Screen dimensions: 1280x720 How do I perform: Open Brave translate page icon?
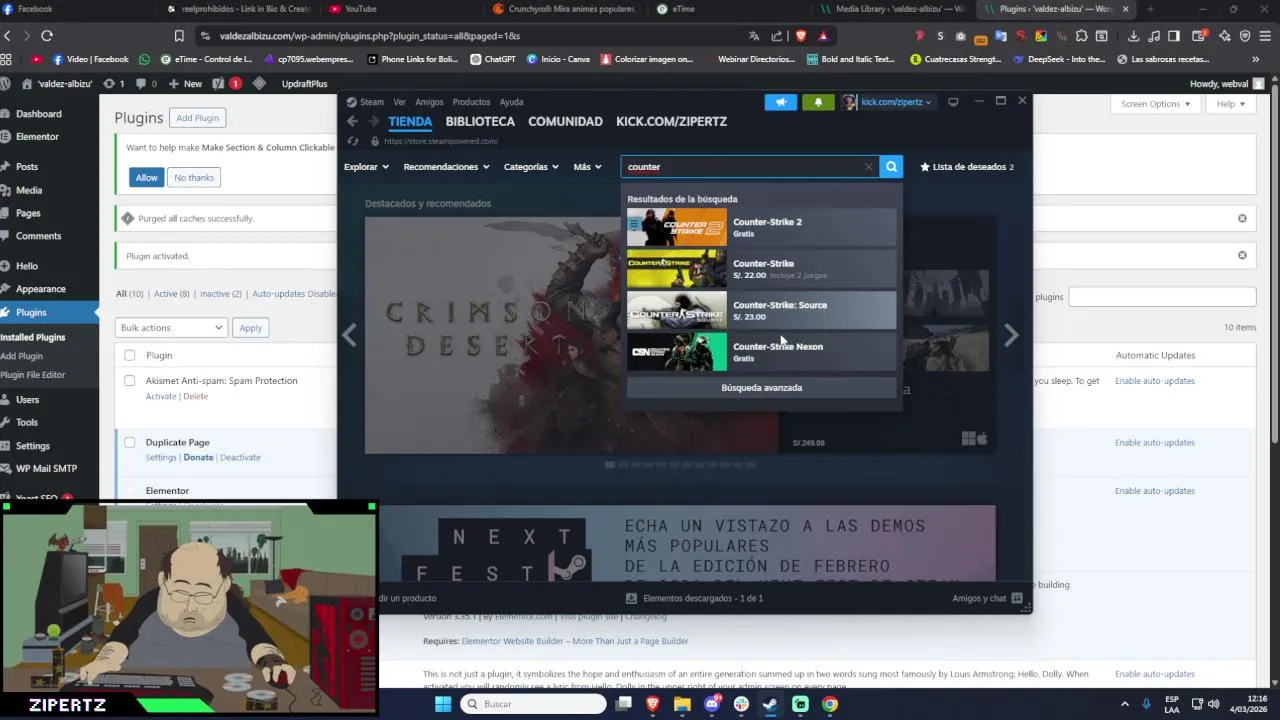(x=756, y=36)
